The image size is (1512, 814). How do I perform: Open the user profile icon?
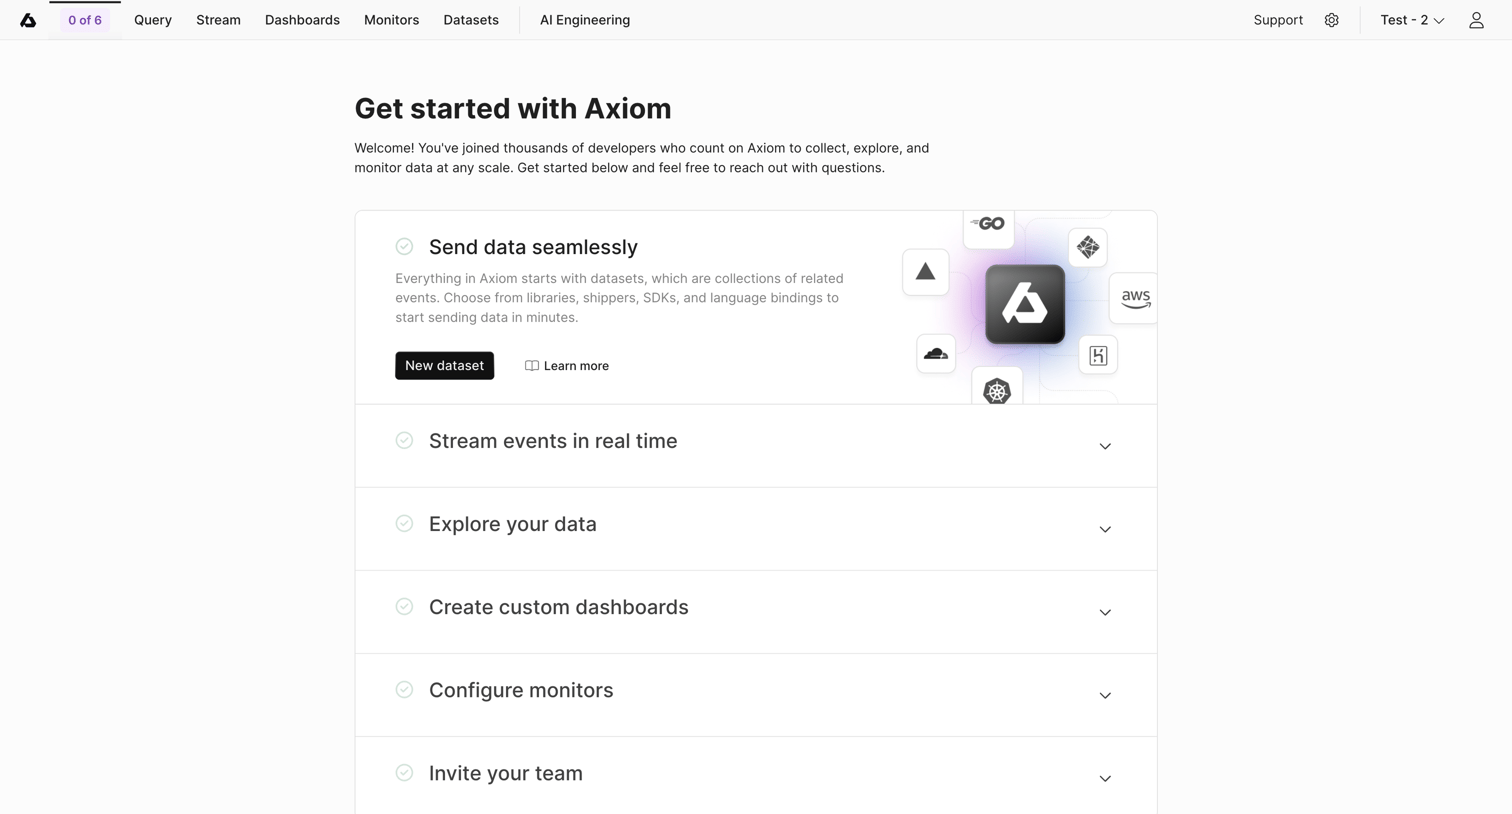tap(1476, 20)
